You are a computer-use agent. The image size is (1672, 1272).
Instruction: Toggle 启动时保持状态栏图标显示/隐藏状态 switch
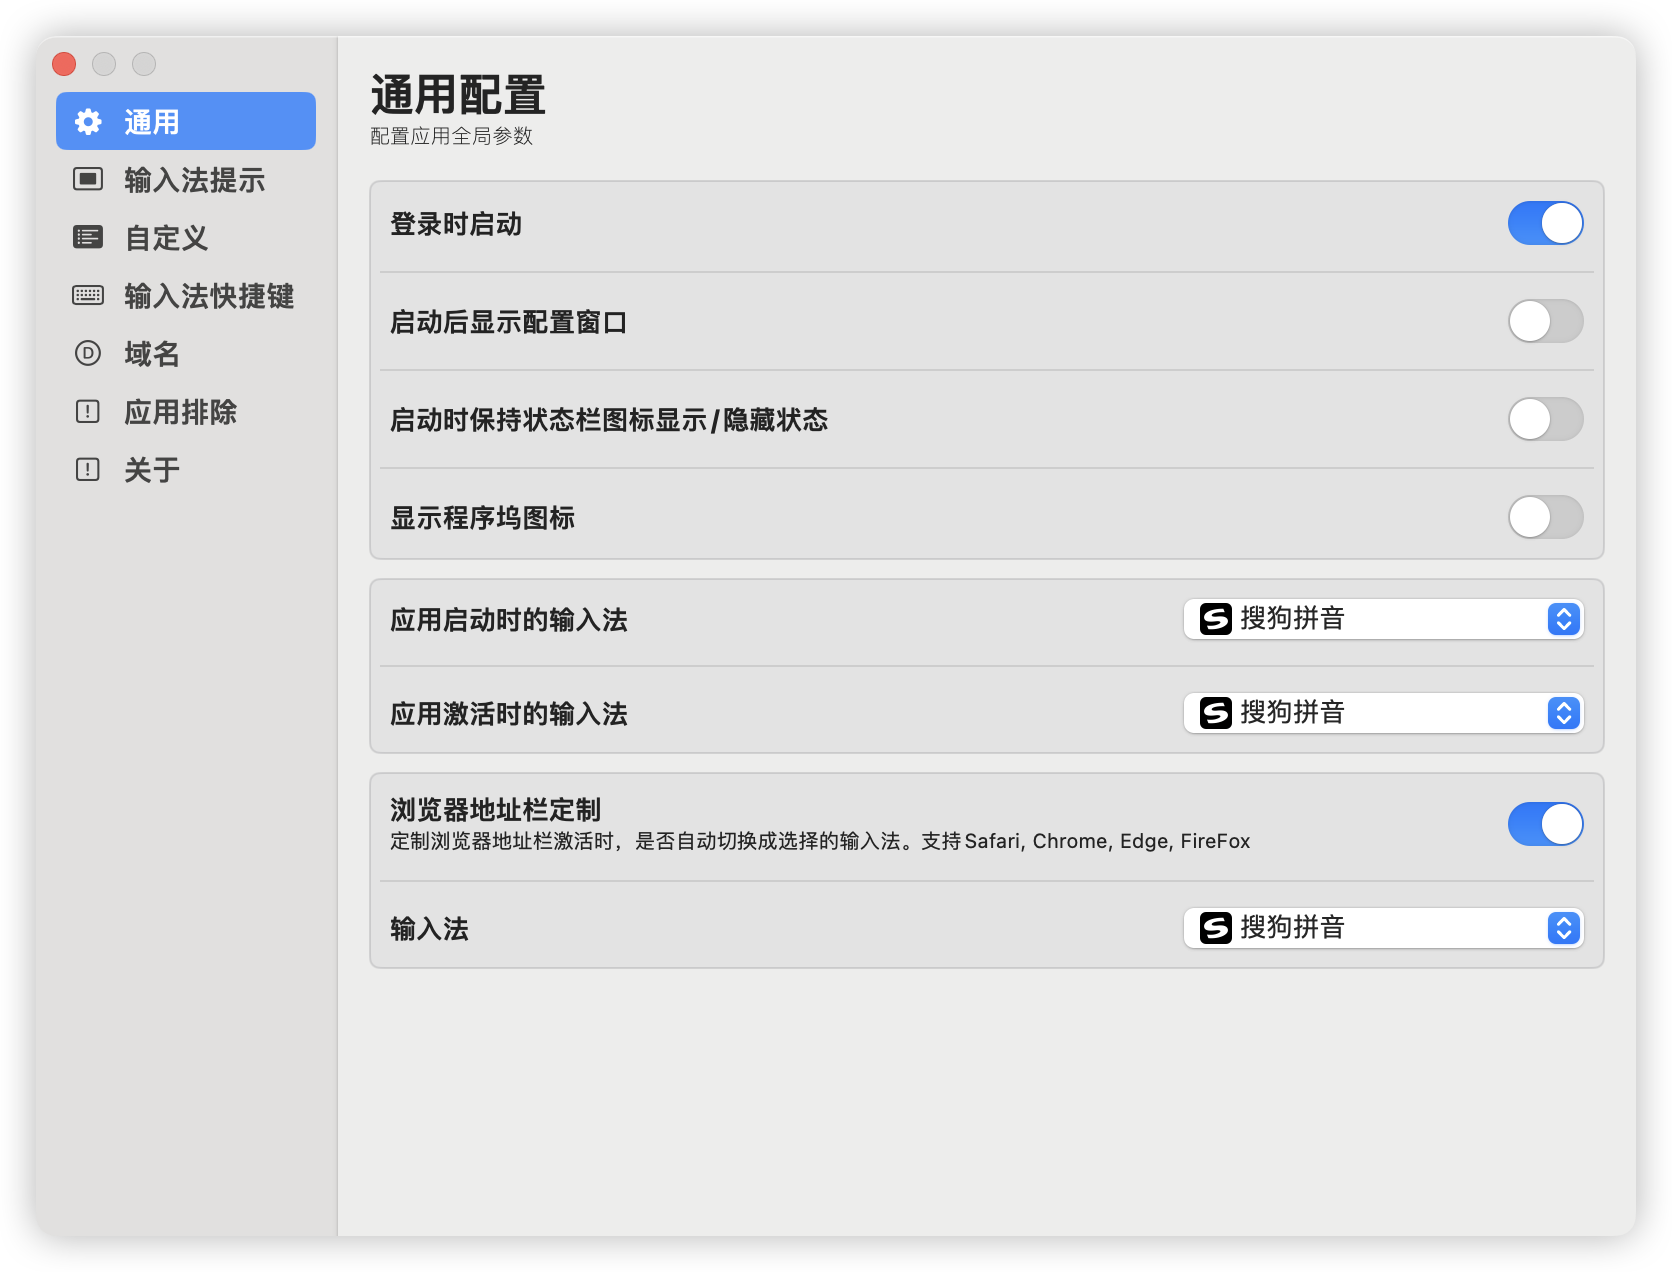[x=1545, y=419]
